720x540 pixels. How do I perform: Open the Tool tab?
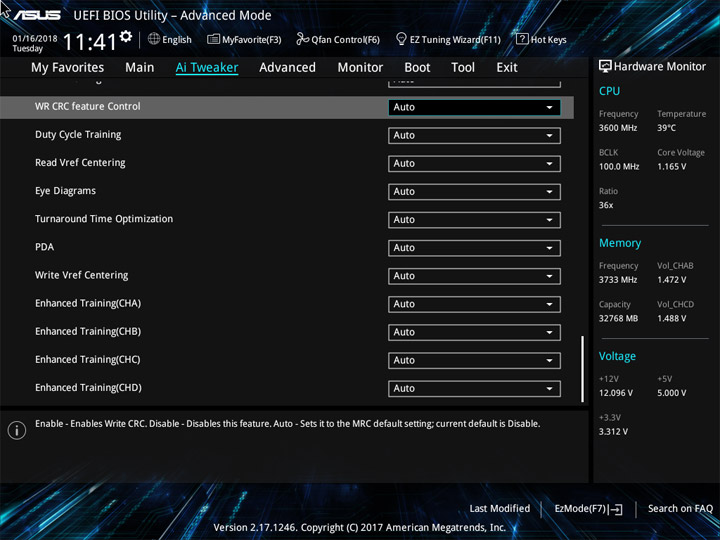click(x=463, y=68)
